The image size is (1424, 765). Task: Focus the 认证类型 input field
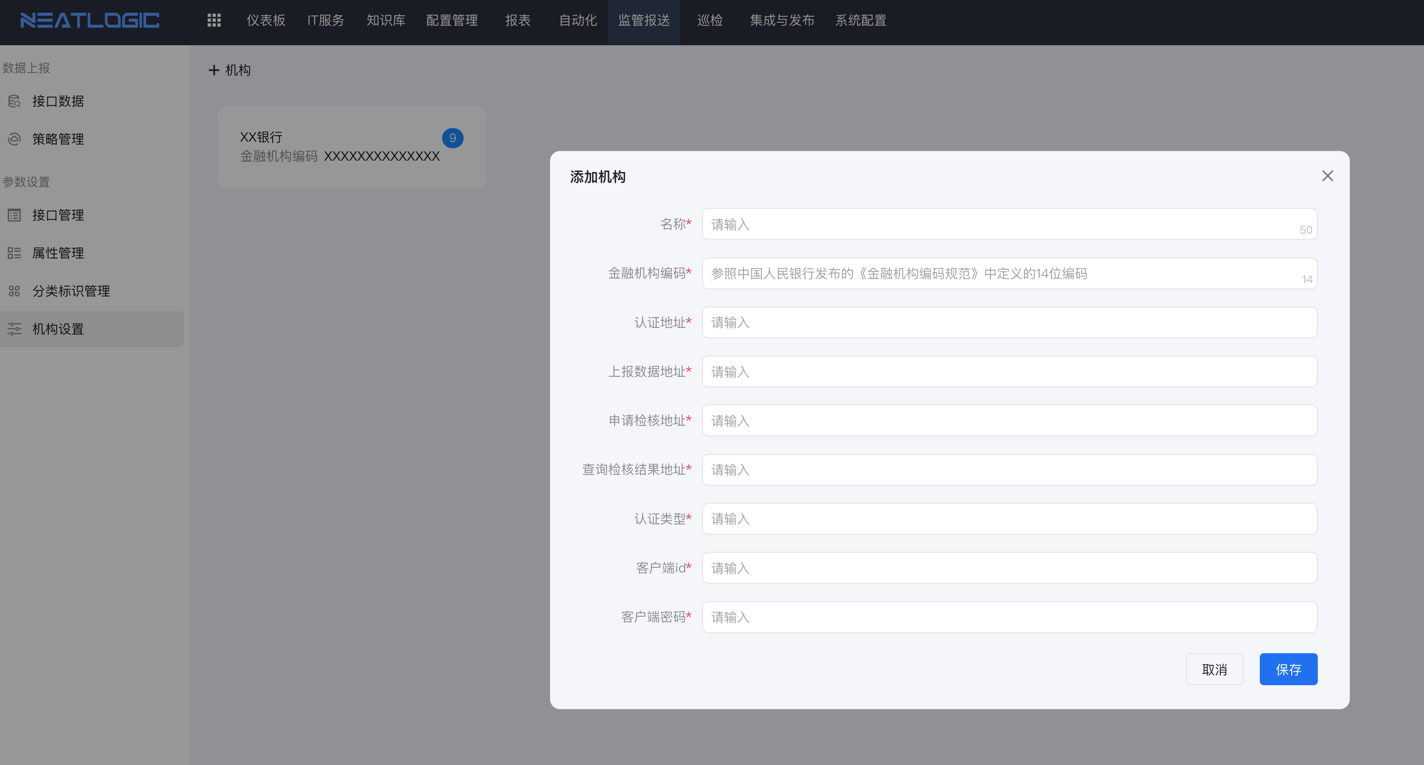pos(1009,518)
